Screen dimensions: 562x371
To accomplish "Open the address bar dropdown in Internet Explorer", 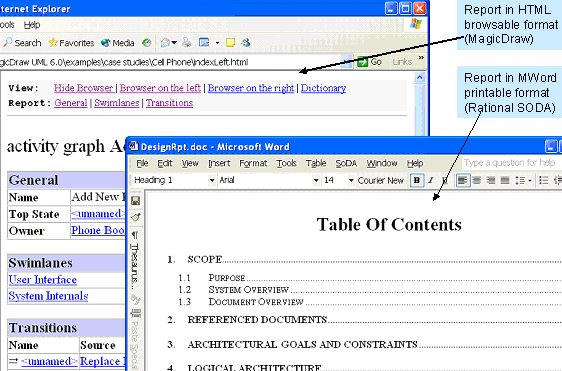I will coord(346,62).
